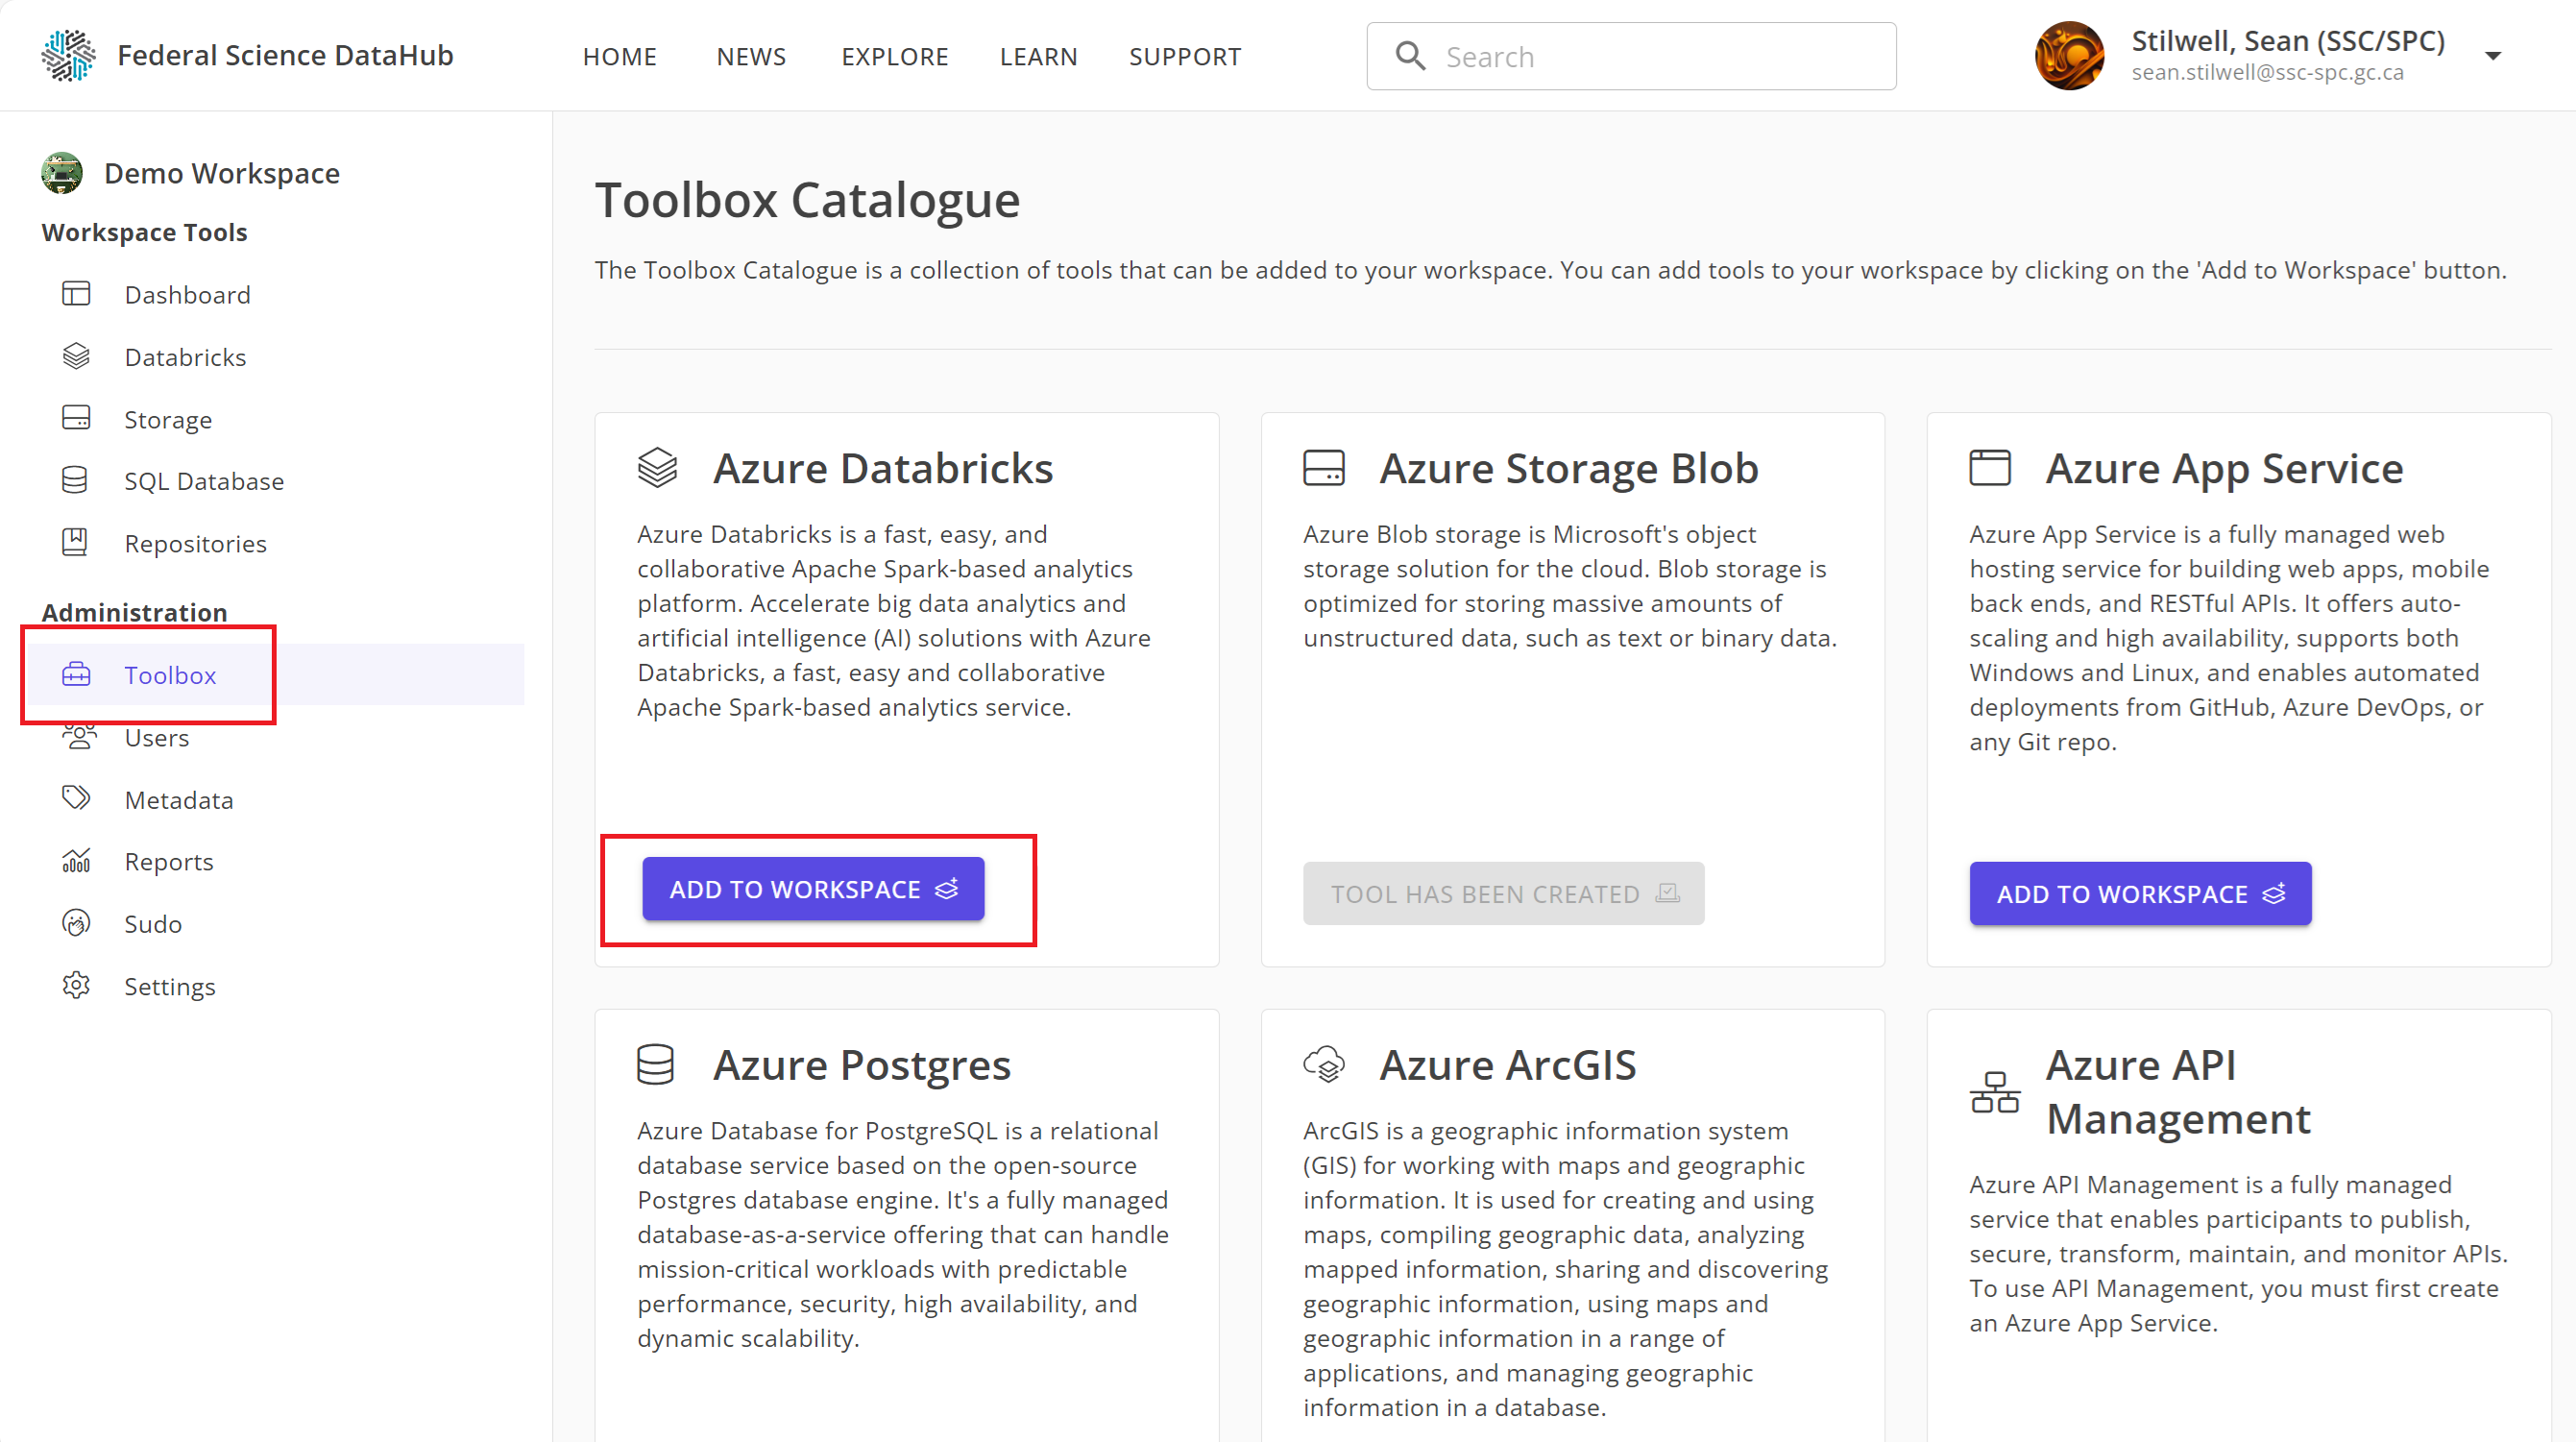Open the LEARN section in the navbar

pos(1039,56)
